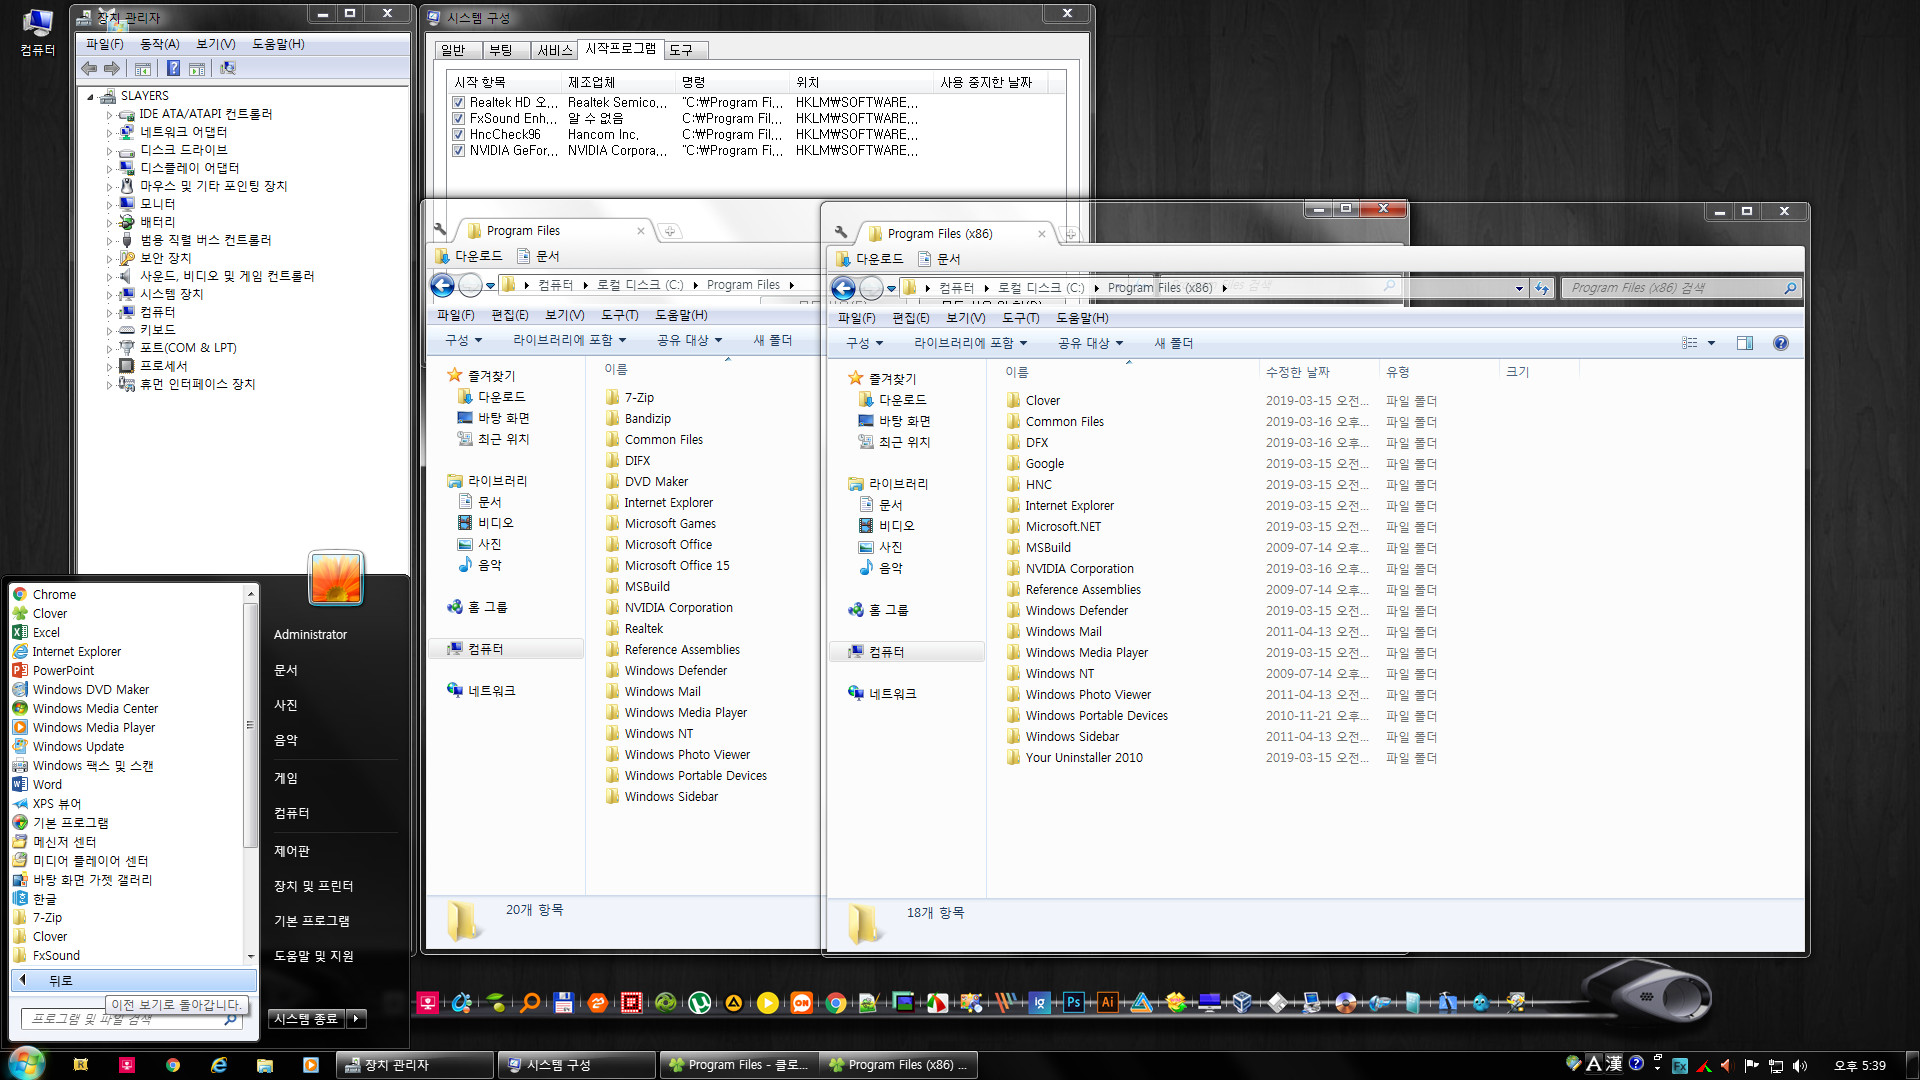Click Device Manager back arrow toolbar icon
Image resolution: width=1920 pixels, height=1080 pixels.
tap(89, 68)
